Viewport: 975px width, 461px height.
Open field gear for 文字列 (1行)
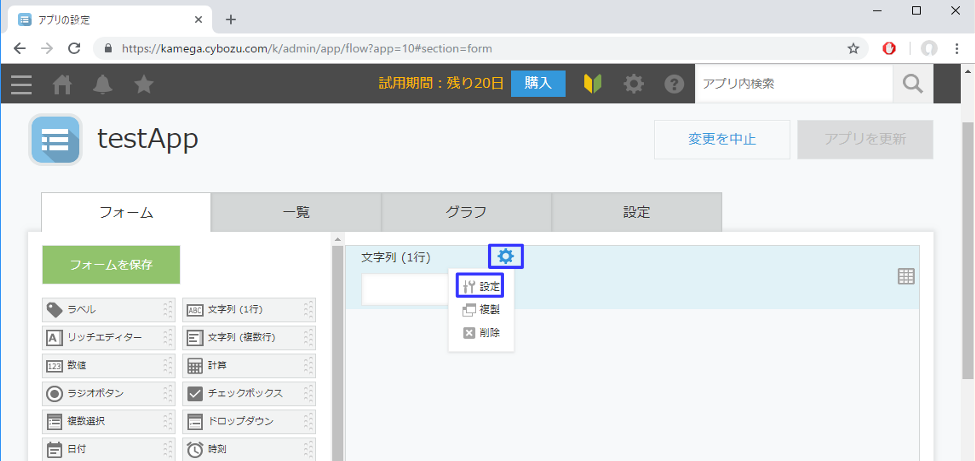(x=506, y=256)
